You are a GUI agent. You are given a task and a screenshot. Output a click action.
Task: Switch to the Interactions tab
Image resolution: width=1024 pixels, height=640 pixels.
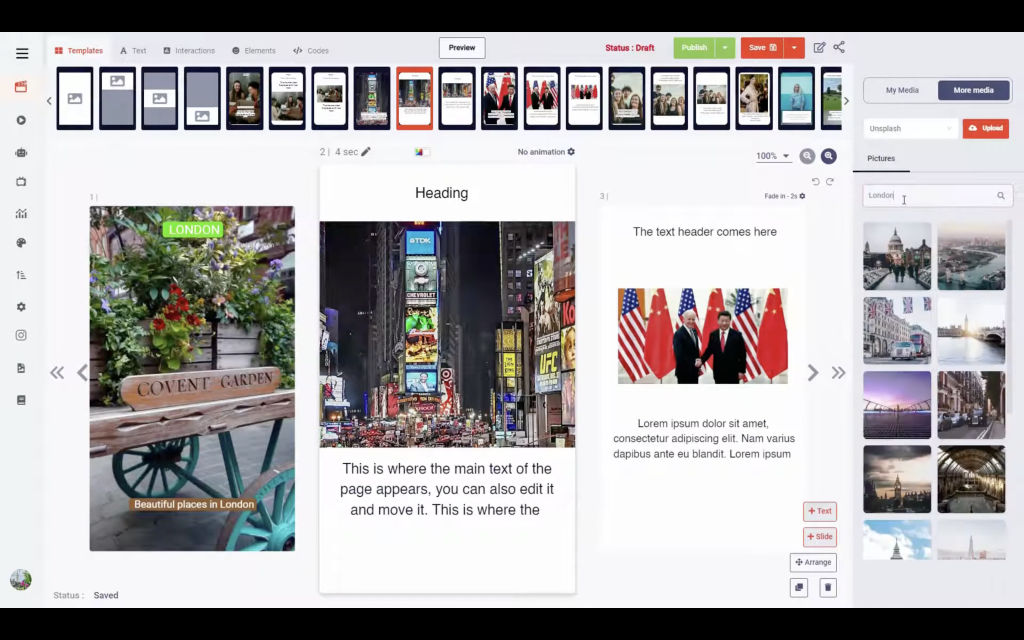[189, 50]
